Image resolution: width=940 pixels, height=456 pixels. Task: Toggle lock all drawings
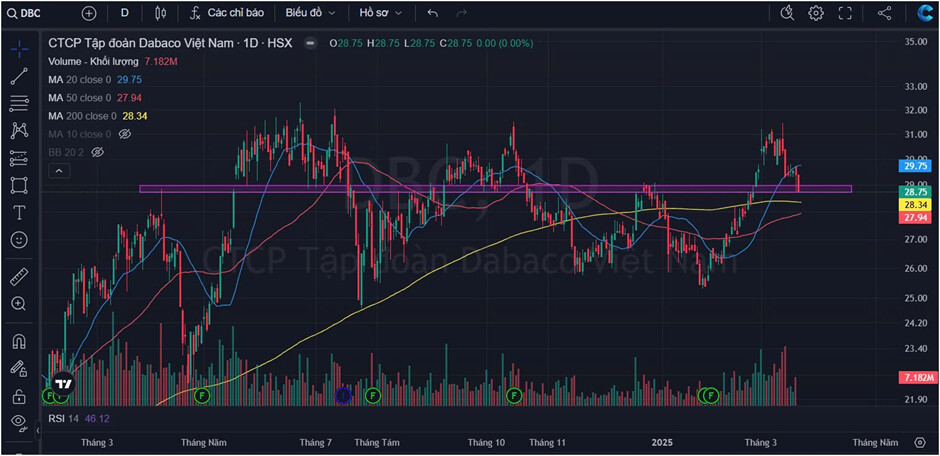coord(19,396)
